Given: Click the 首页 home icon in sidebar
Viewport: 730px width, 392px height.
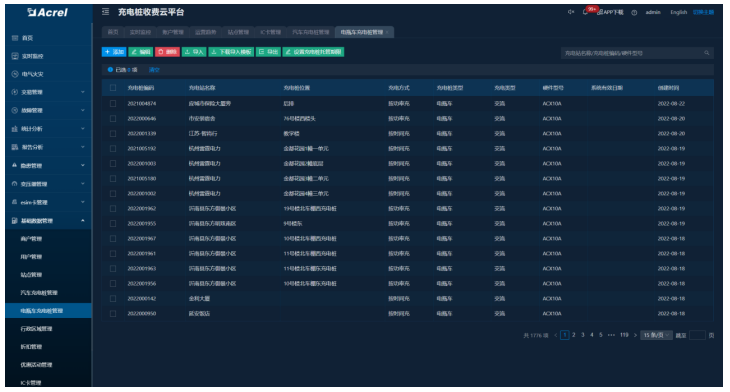Looking at the screenshot, I should pyautogui.click(x=15, y=38).
